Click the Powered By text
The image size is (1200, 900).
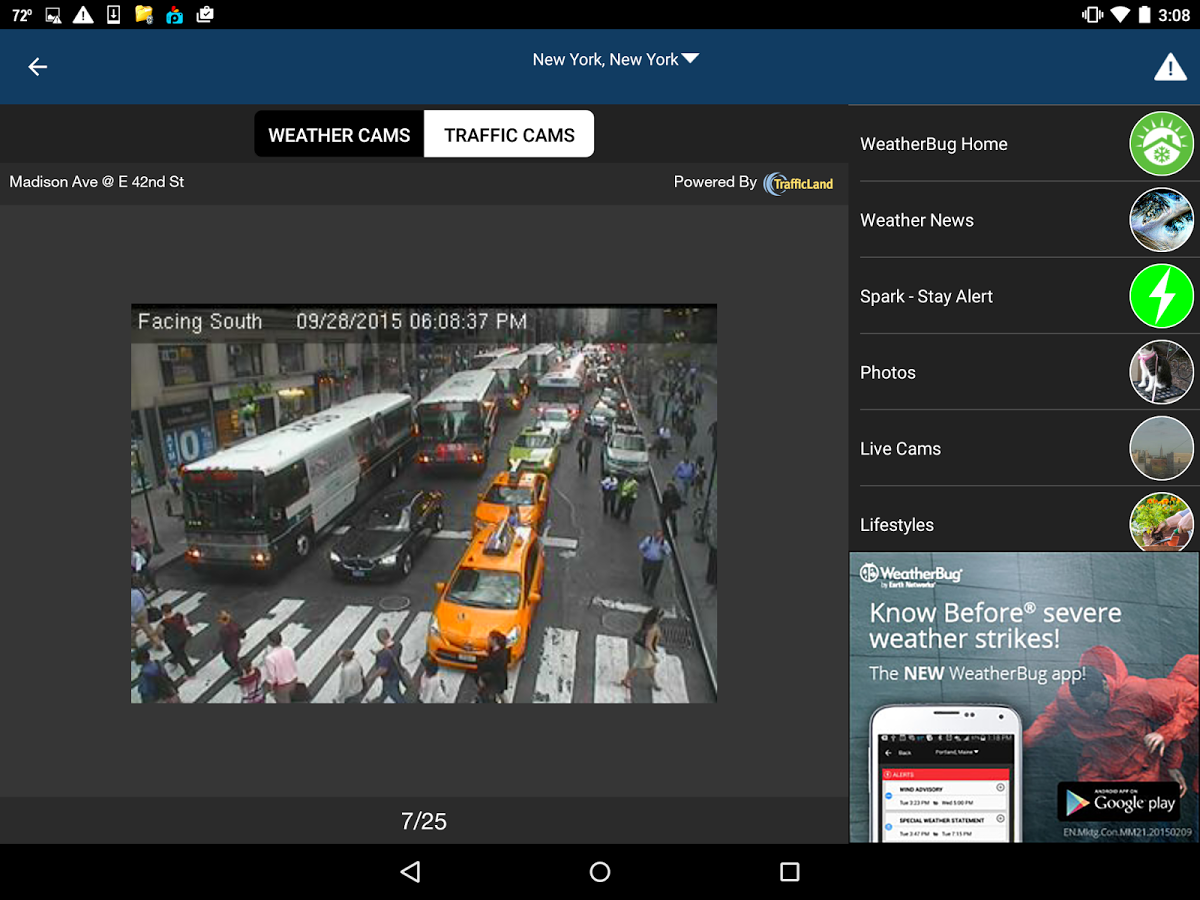[x=715, y=182]
